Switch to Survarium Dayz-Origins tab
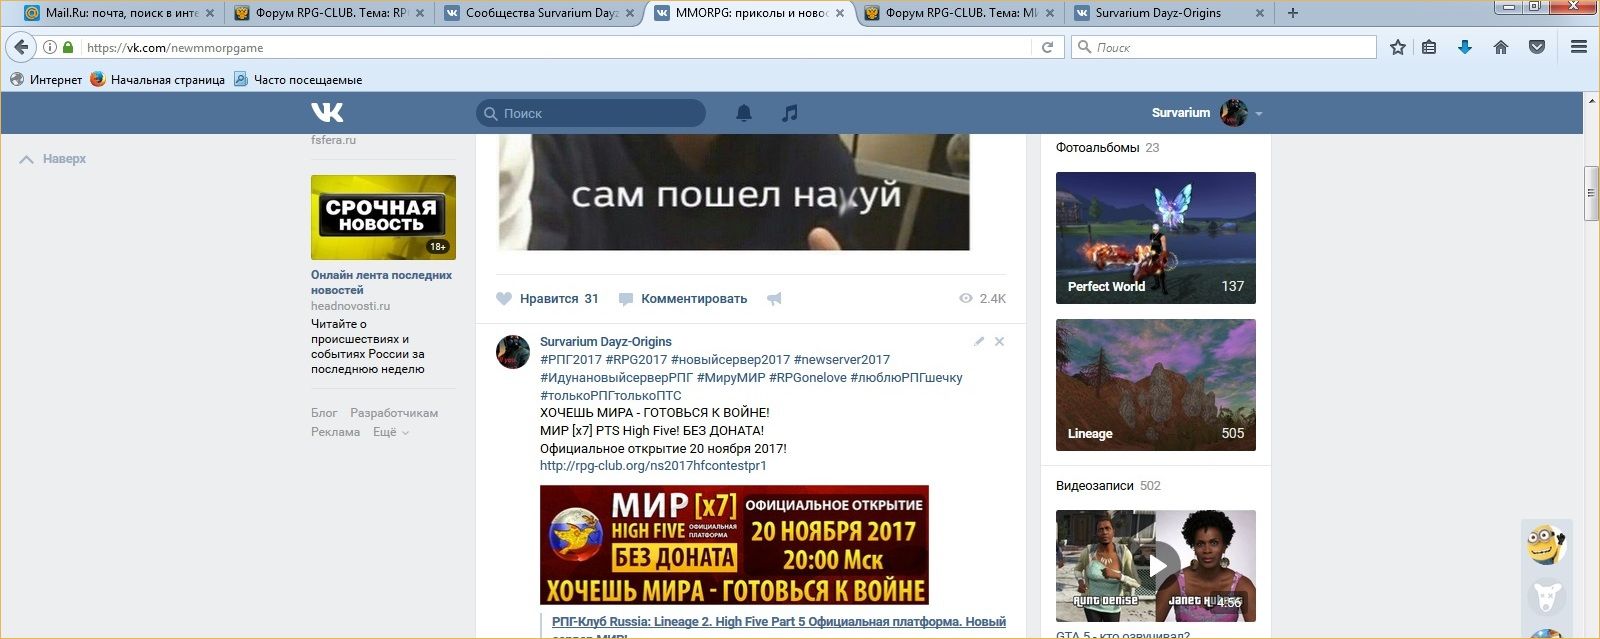Image resolution: width=1600 pixels, height=639 pixels. coord(1169,13)
